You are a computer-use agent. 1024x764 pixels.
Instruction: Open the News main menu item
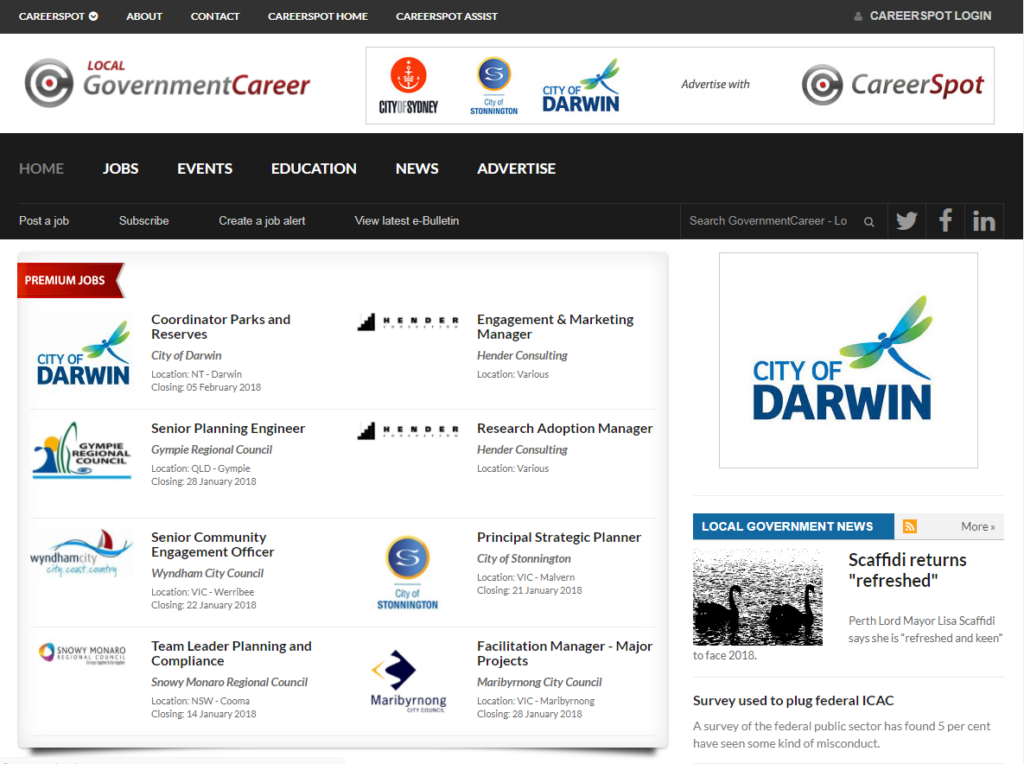(x=417, y=168)
